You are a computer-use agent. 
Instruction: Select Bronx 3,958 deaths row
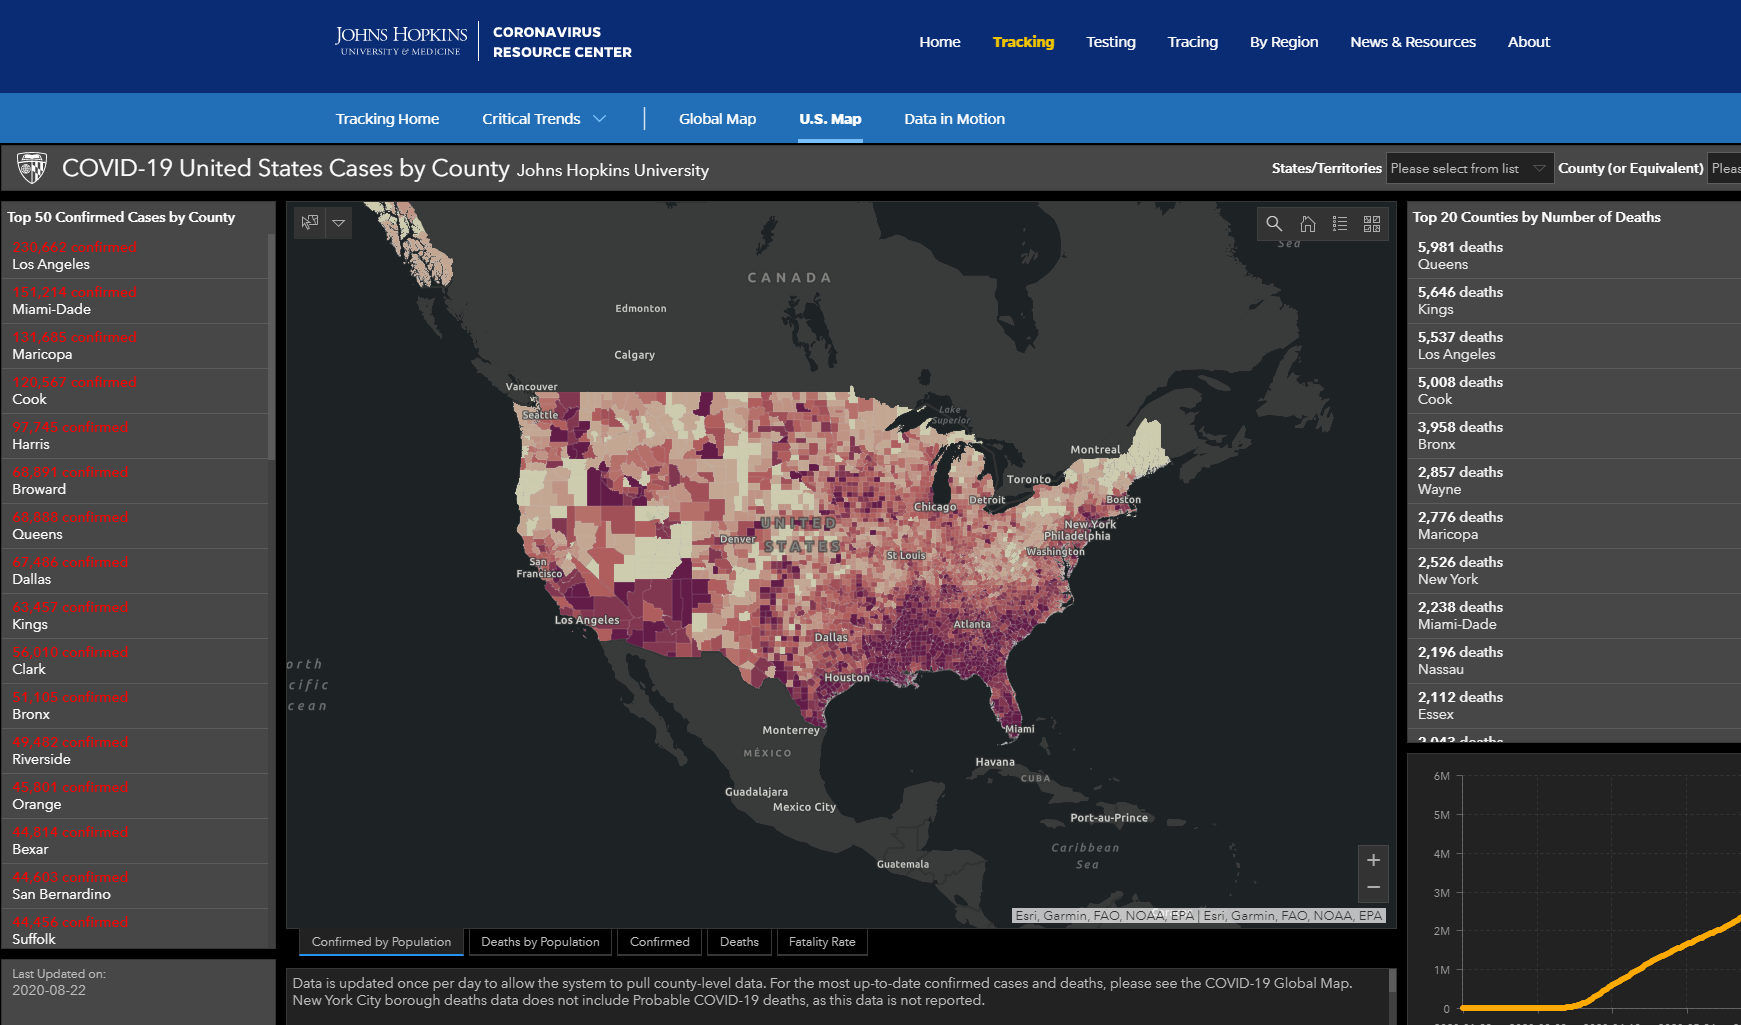pyautogui.click(x=1574, y=436)
